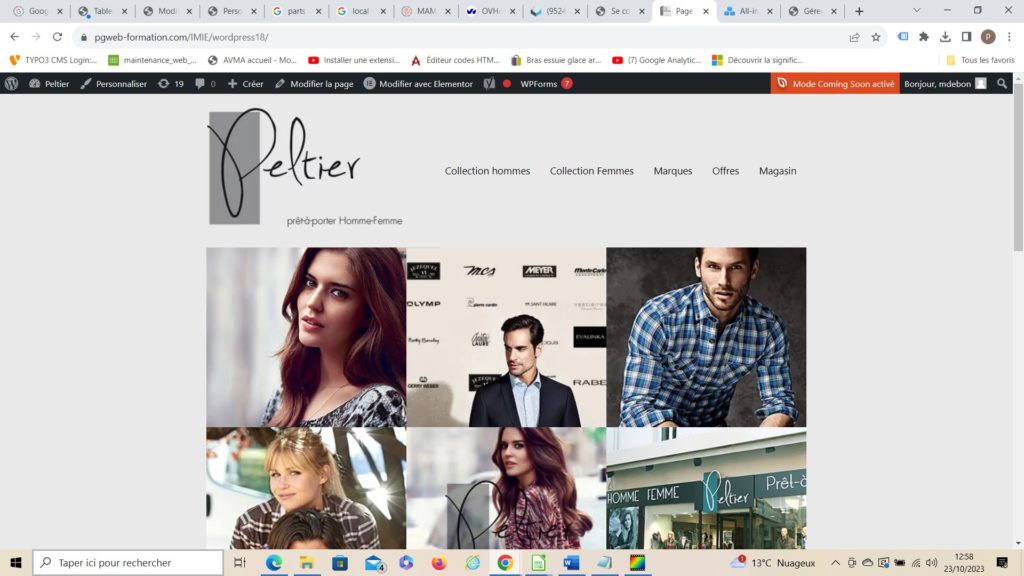Click Modifier avec Elementor
The height and width of the screenshot is (576, 1024).
[418, 84]
